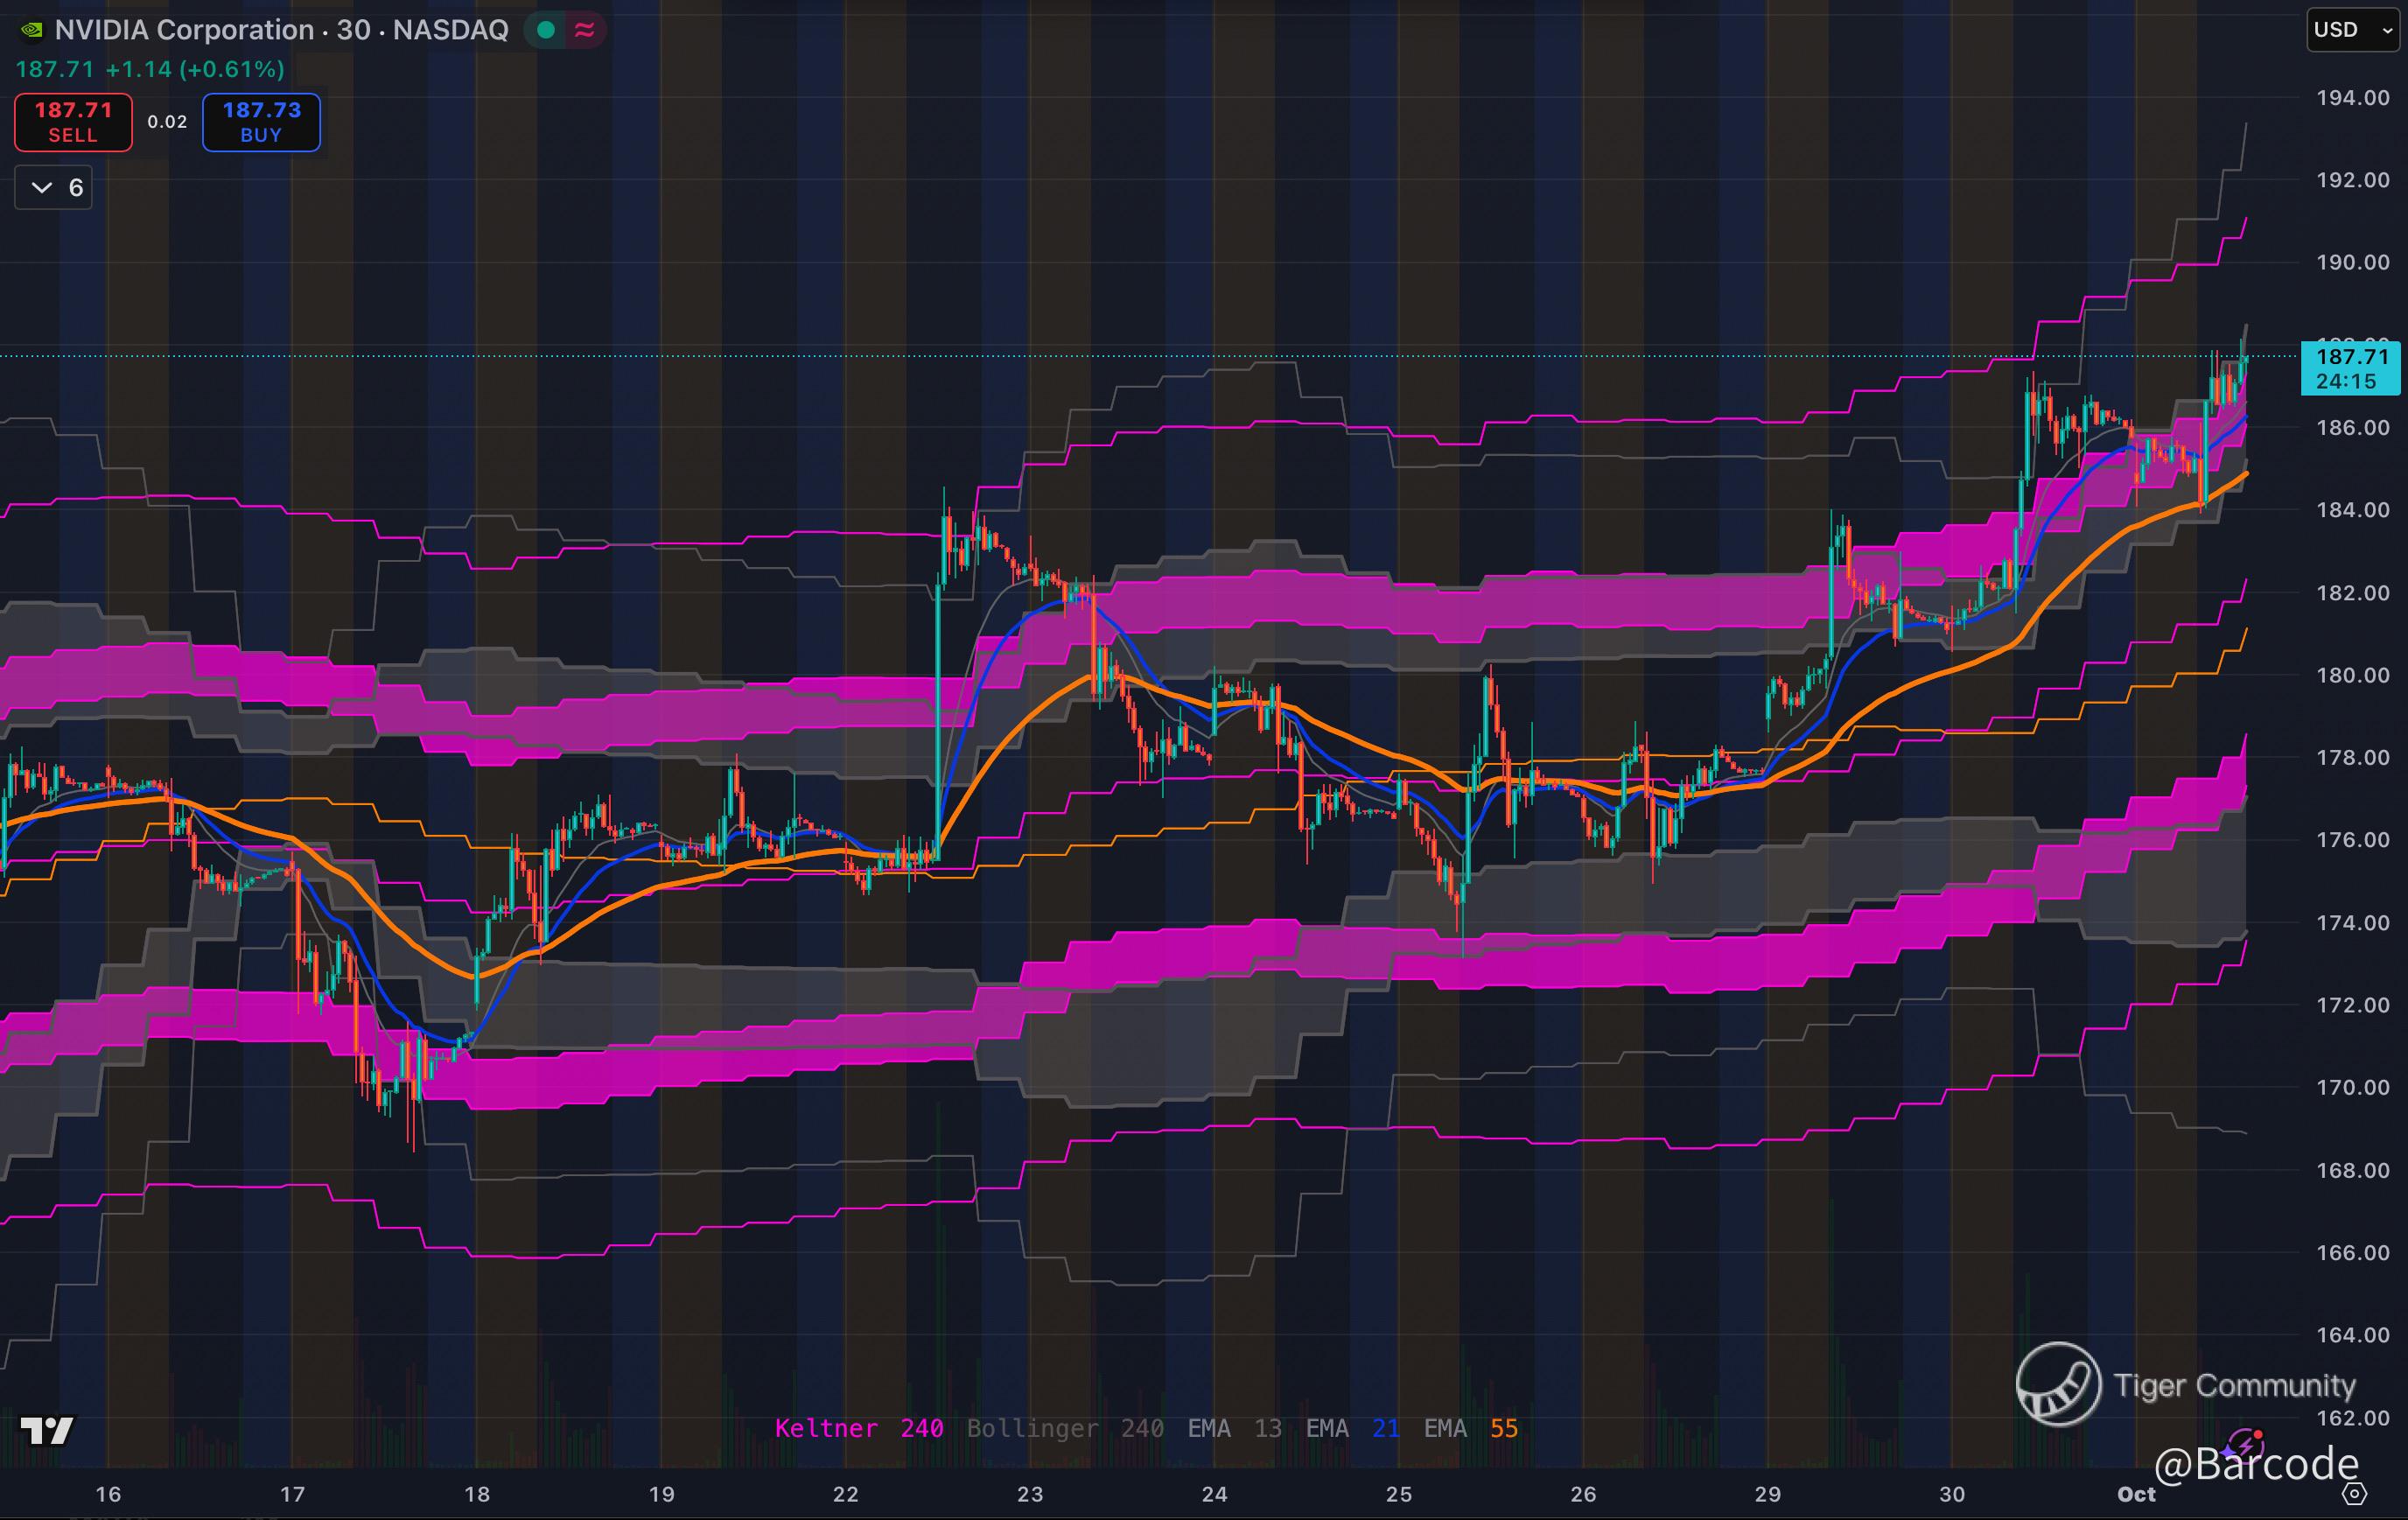2408x1520 pixels.
Task: Click the NVIDIA logo icon beside symbol name
Action: point(32,30)
